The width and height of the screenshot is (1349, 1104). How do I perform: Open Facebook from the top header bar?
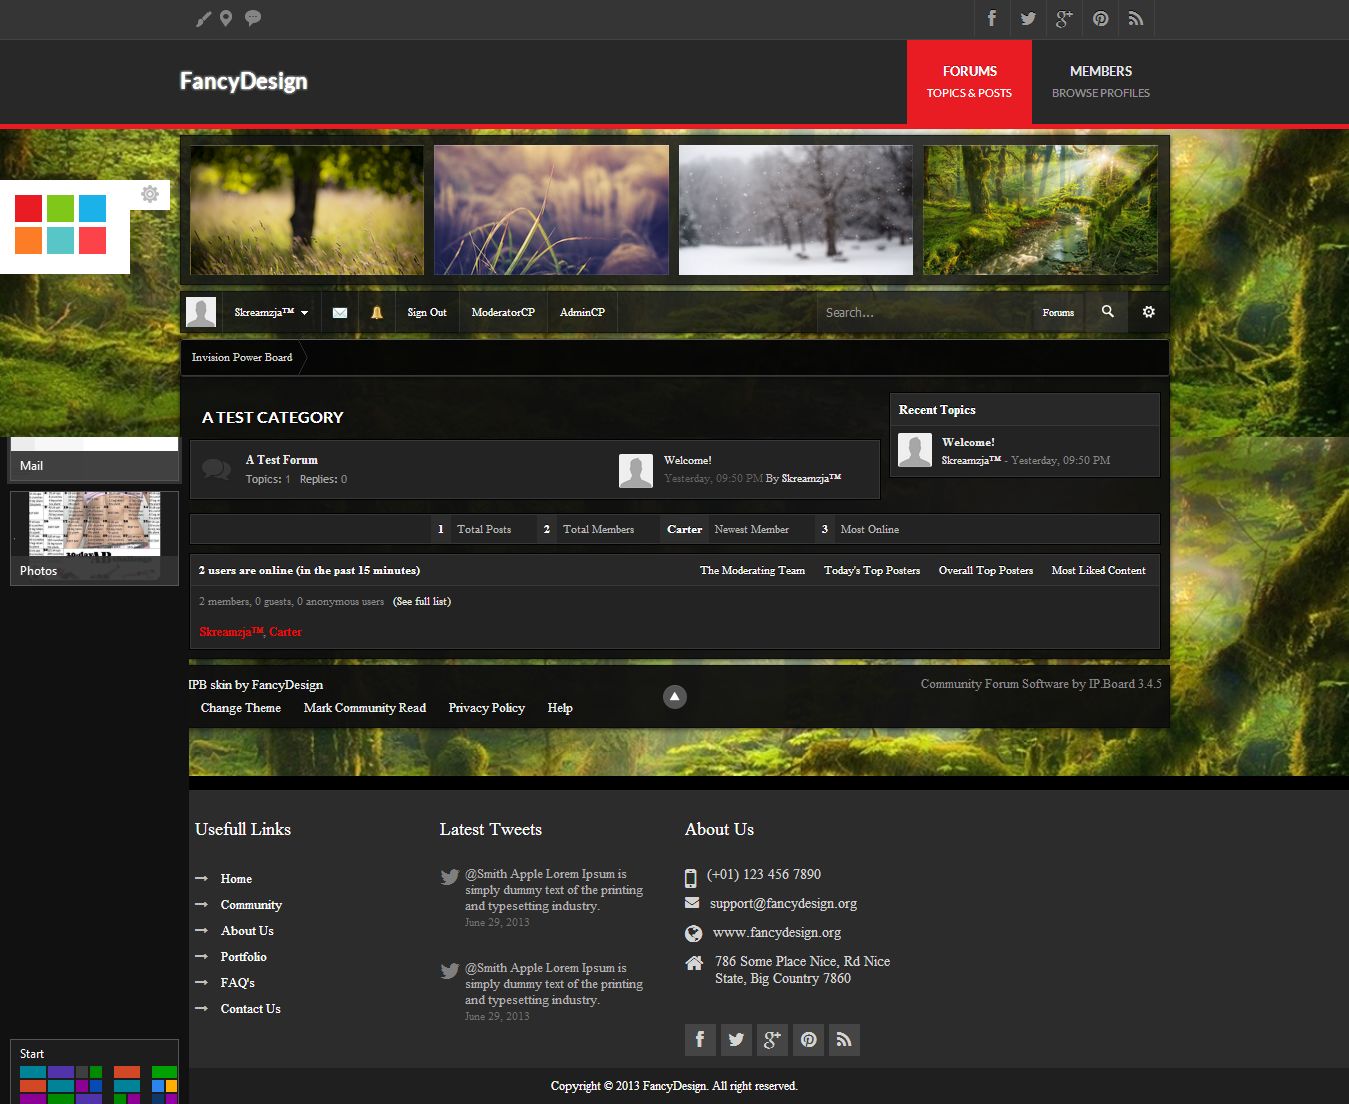(x=992, y=19)
